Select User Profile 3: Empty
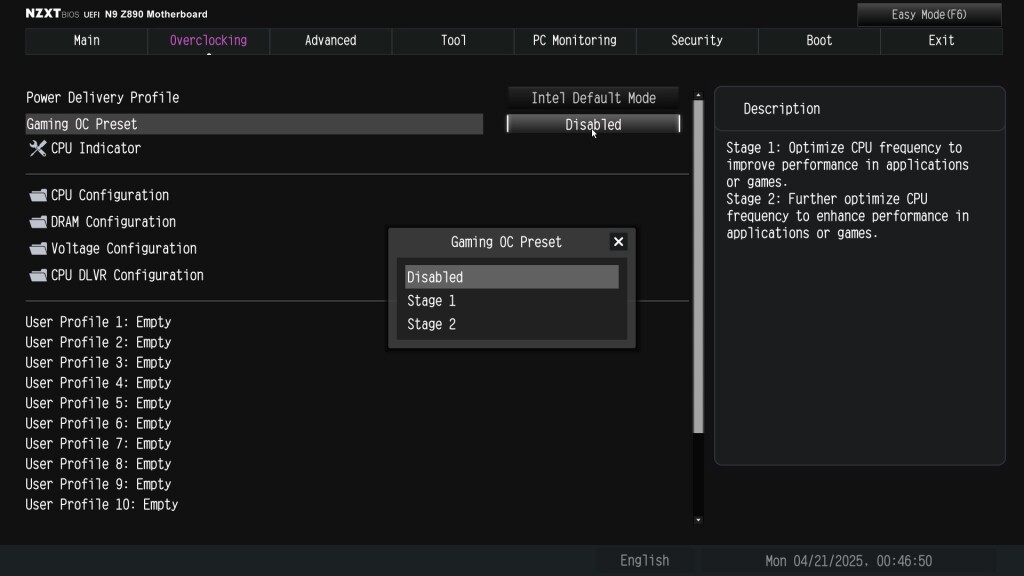1024x576 pixels. point(98,362)
